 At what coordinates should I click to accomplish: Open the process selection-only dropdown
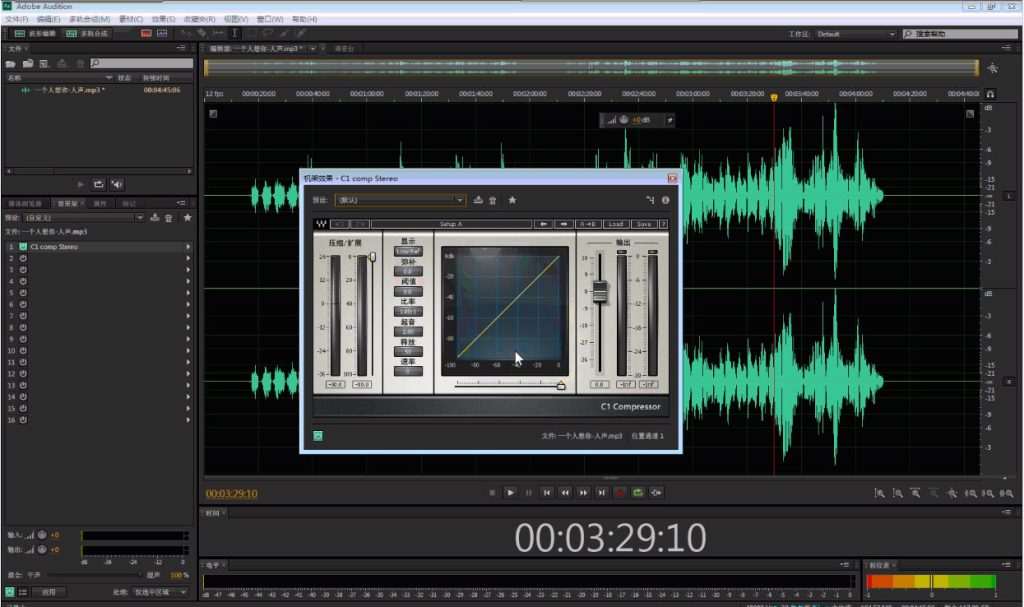(158, 592)
